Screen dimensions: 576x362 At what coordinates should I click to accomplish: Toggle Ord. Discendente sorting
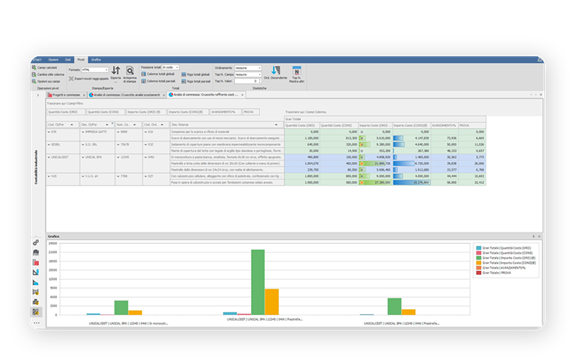pyautogui.click(x=276, y=73)
